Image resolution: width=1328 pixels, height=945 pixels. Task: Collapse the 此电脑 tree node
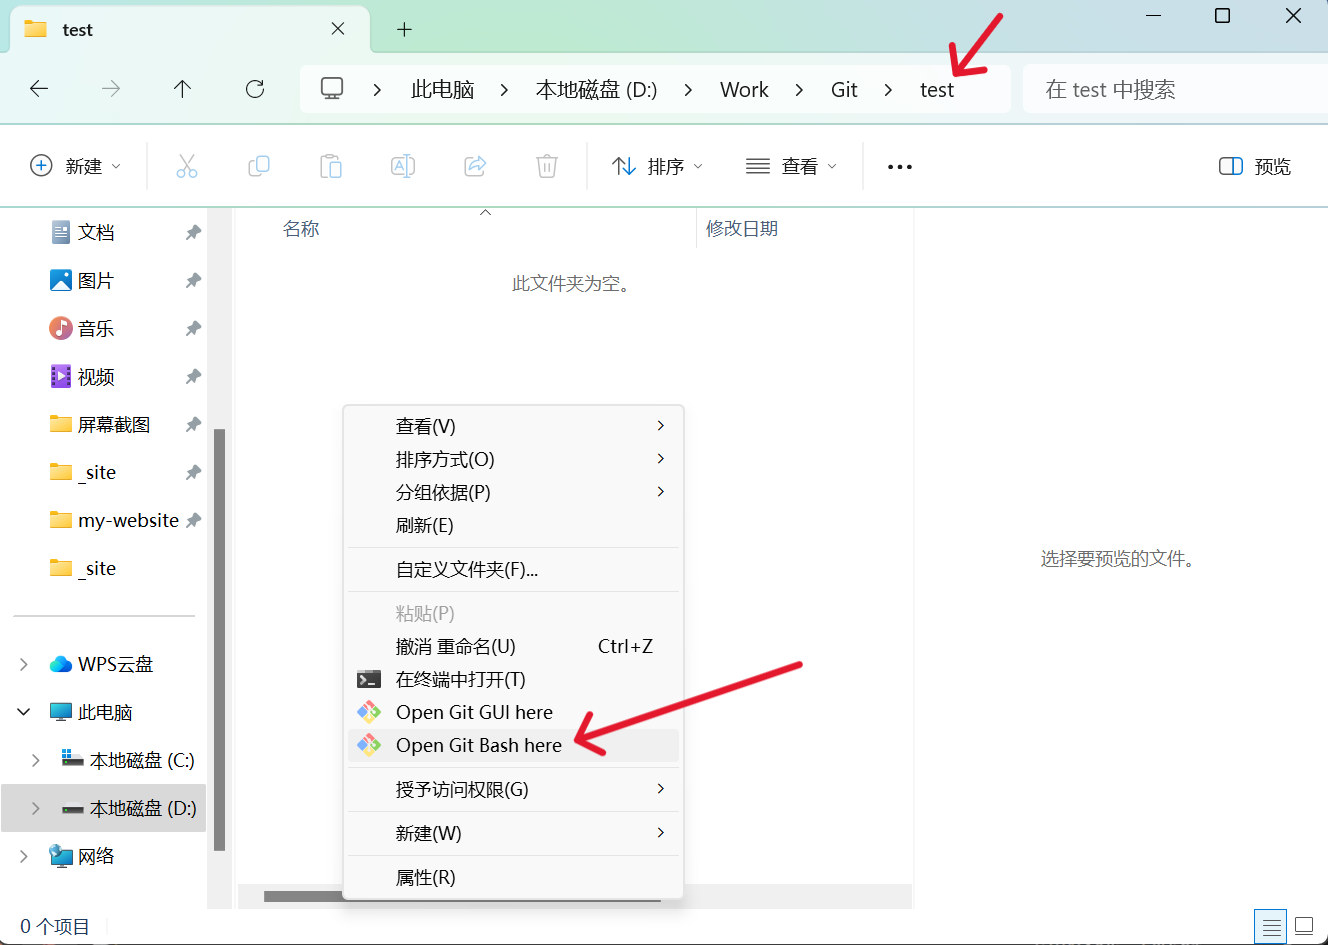click(x=24, y=712)
